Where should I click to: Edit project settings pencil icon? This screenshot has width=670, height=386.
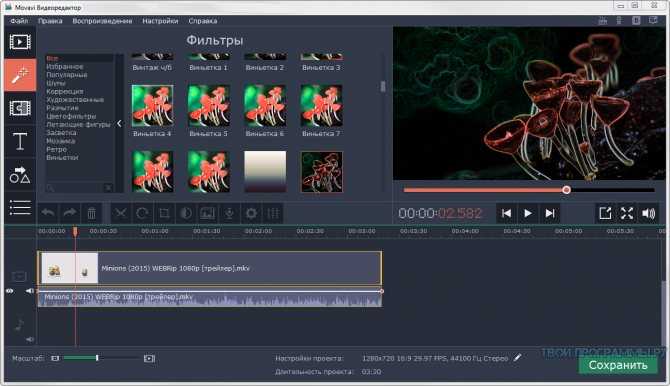click(x=517, y=357)
